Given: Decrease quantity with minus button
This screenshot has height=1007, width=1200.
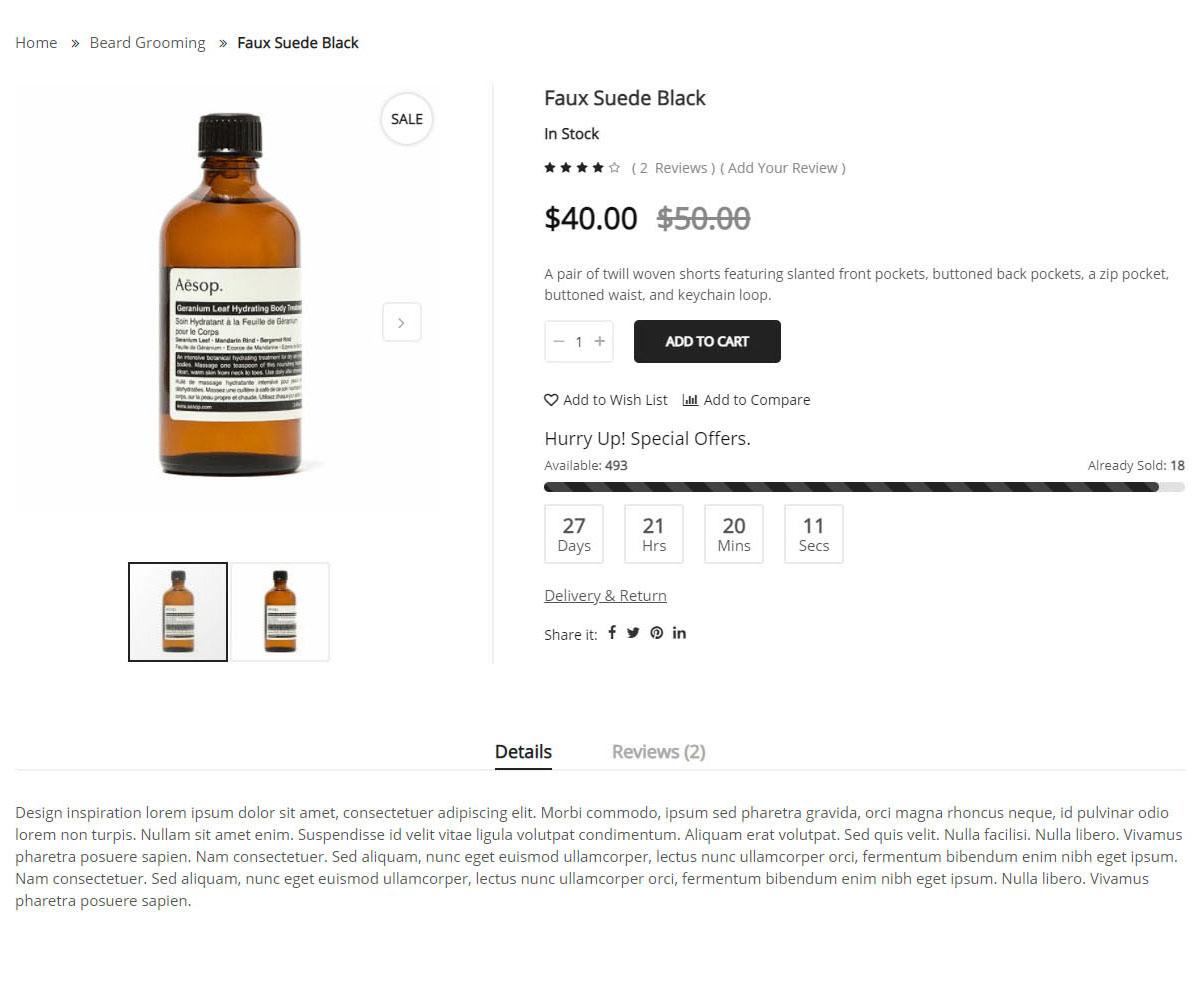Looking at the screenshot, I should click(559, 342).
